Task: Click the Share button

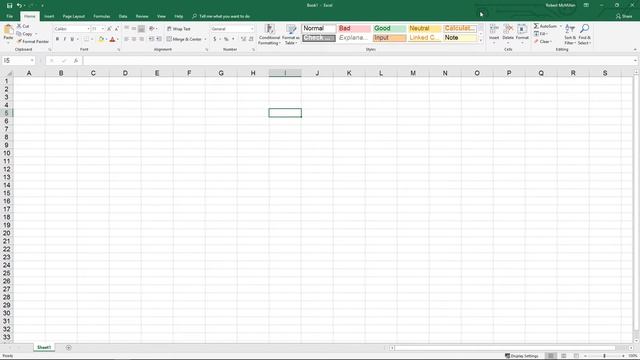Action: (x=624, y=16)
